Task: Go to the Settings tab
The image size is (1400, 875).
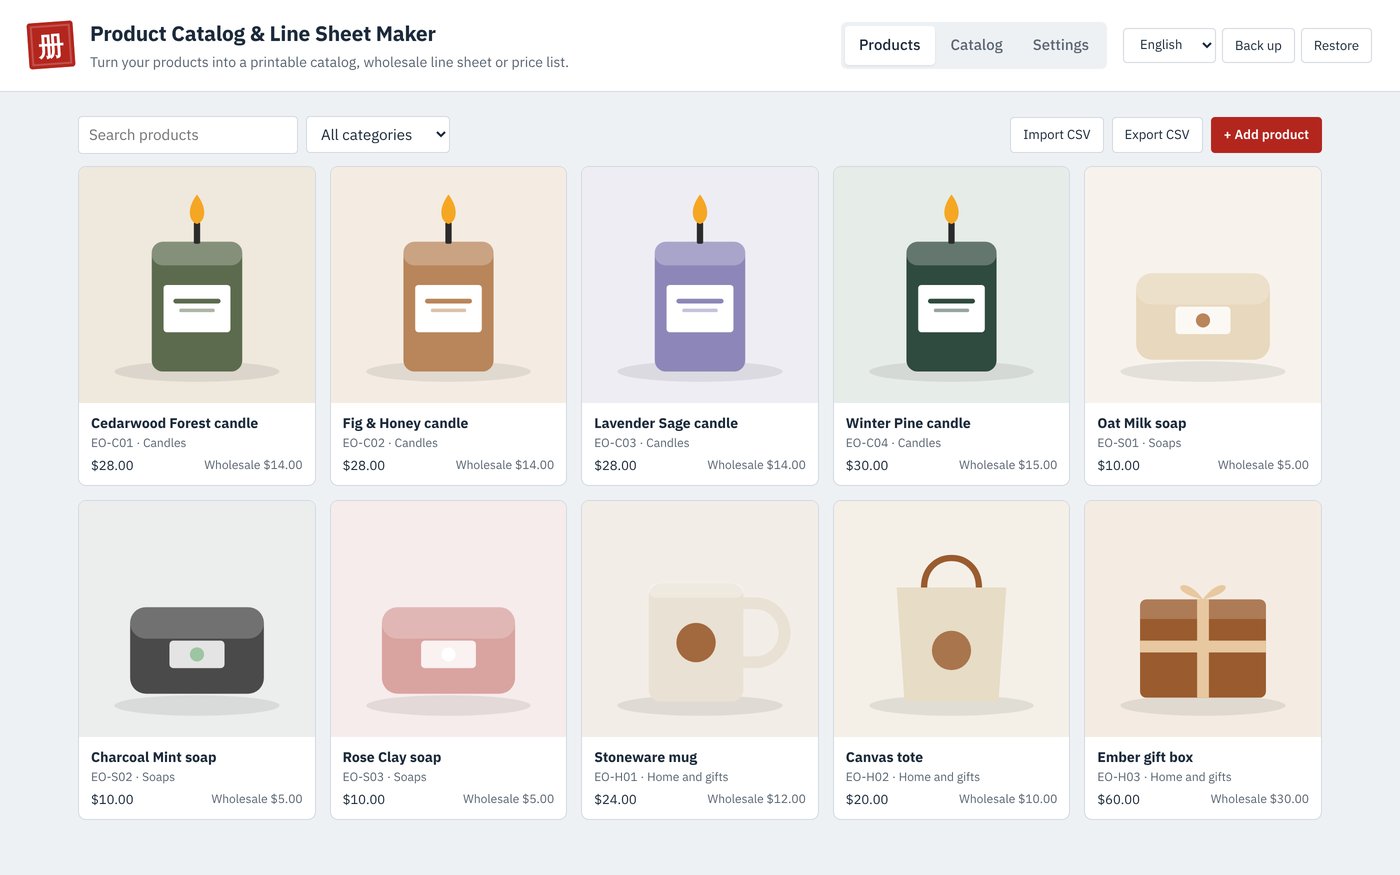Action: 1060,45
